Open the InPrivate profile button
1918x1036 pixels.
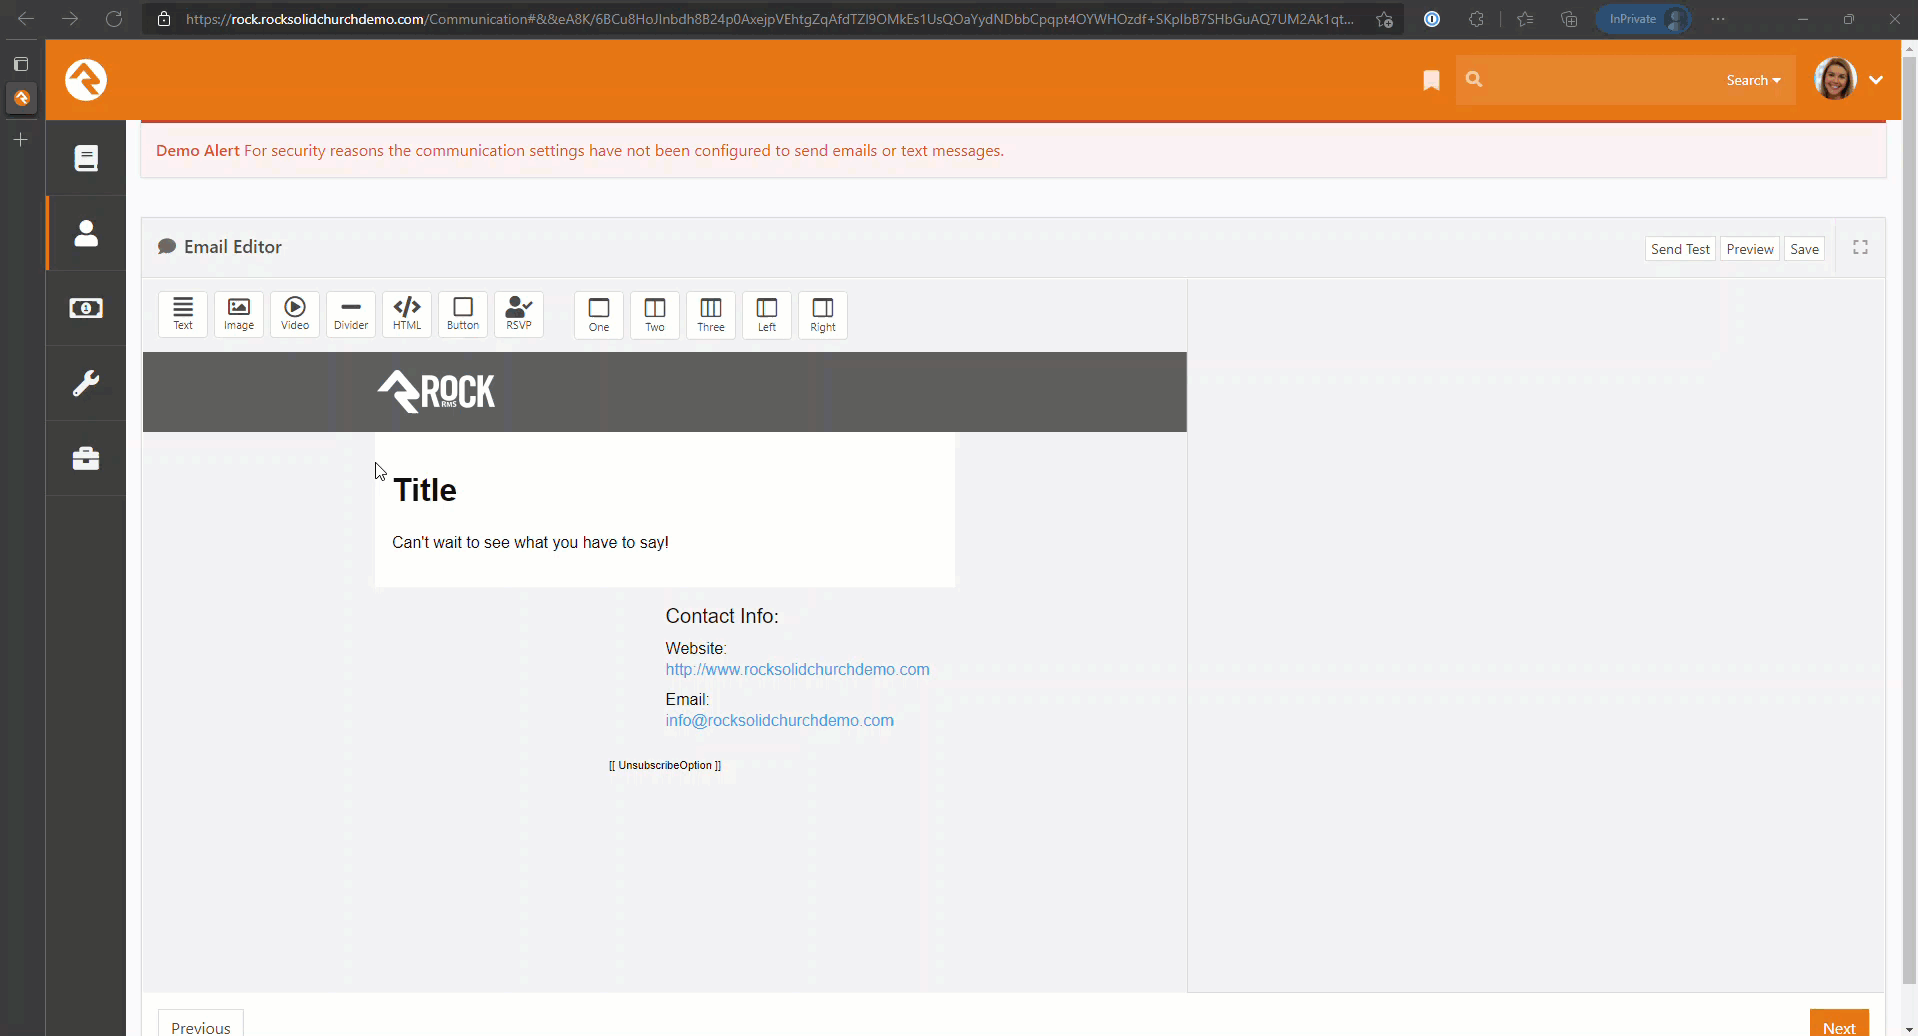[1643, 19]
